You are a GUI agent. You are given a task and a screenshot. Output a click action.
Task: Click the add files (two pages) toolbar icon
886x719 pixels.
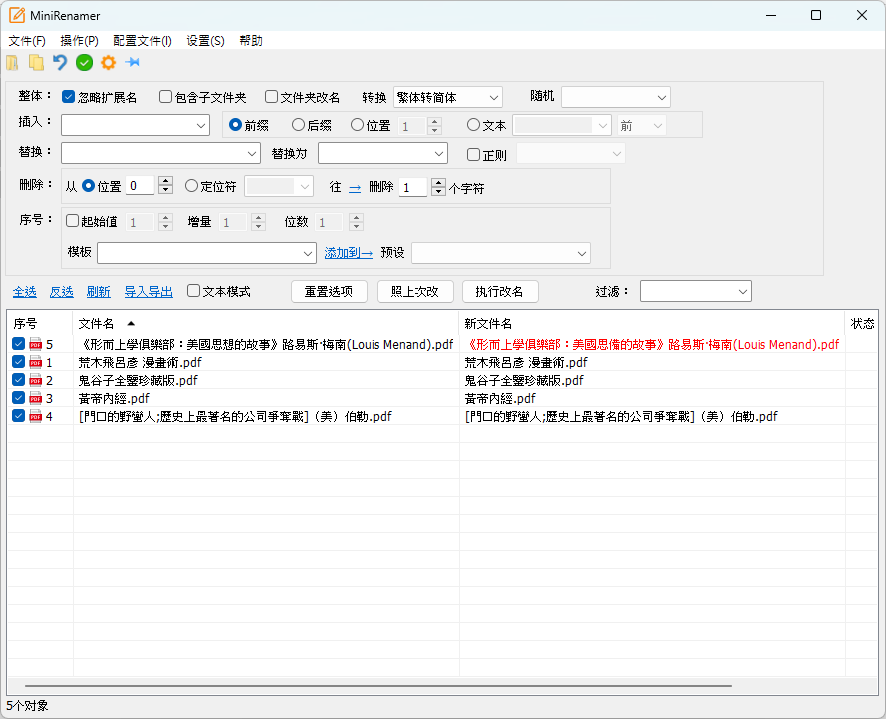click(x=36, y=63)
